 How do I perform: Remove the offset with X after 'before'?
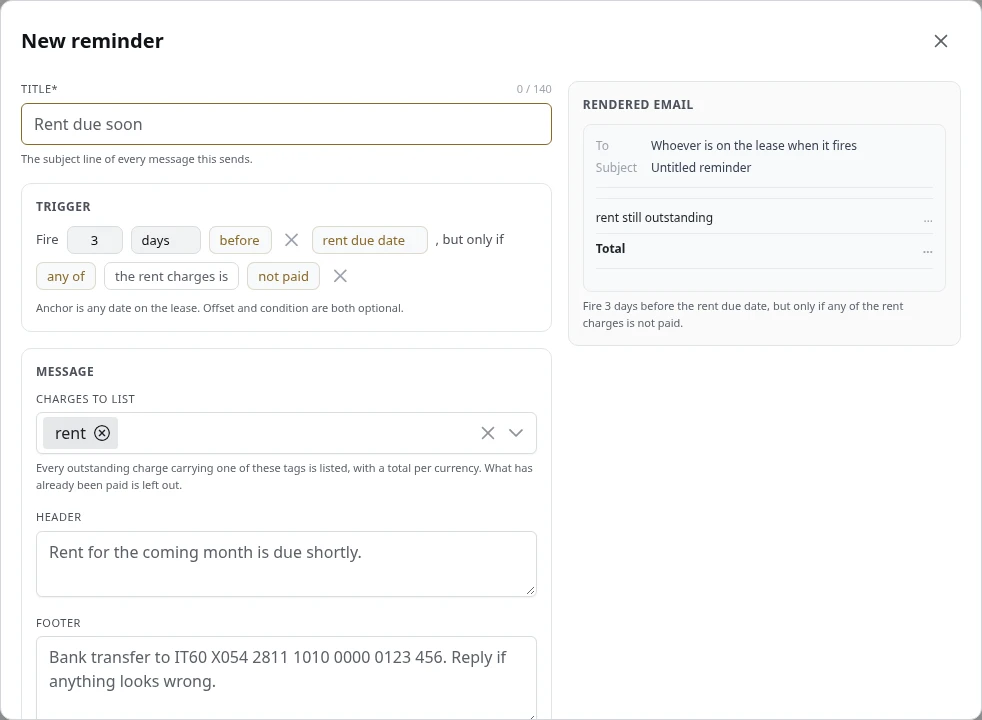pos(291,240)
